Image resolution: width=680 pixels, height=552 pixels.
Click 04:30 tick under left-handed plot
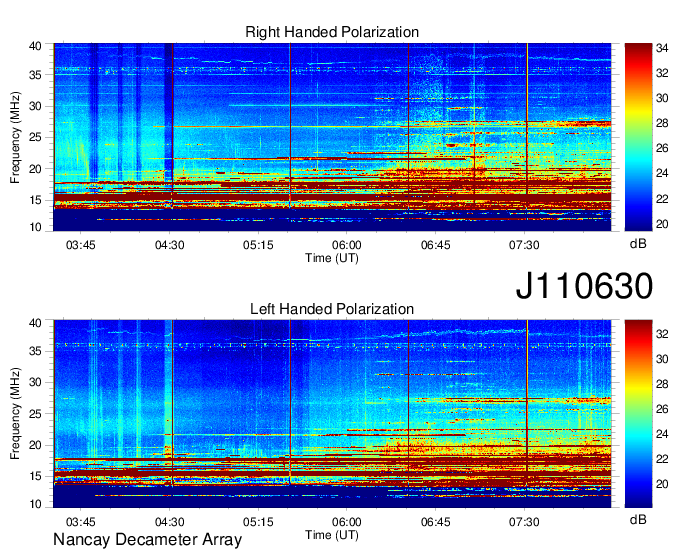click(x=170, y=522)
